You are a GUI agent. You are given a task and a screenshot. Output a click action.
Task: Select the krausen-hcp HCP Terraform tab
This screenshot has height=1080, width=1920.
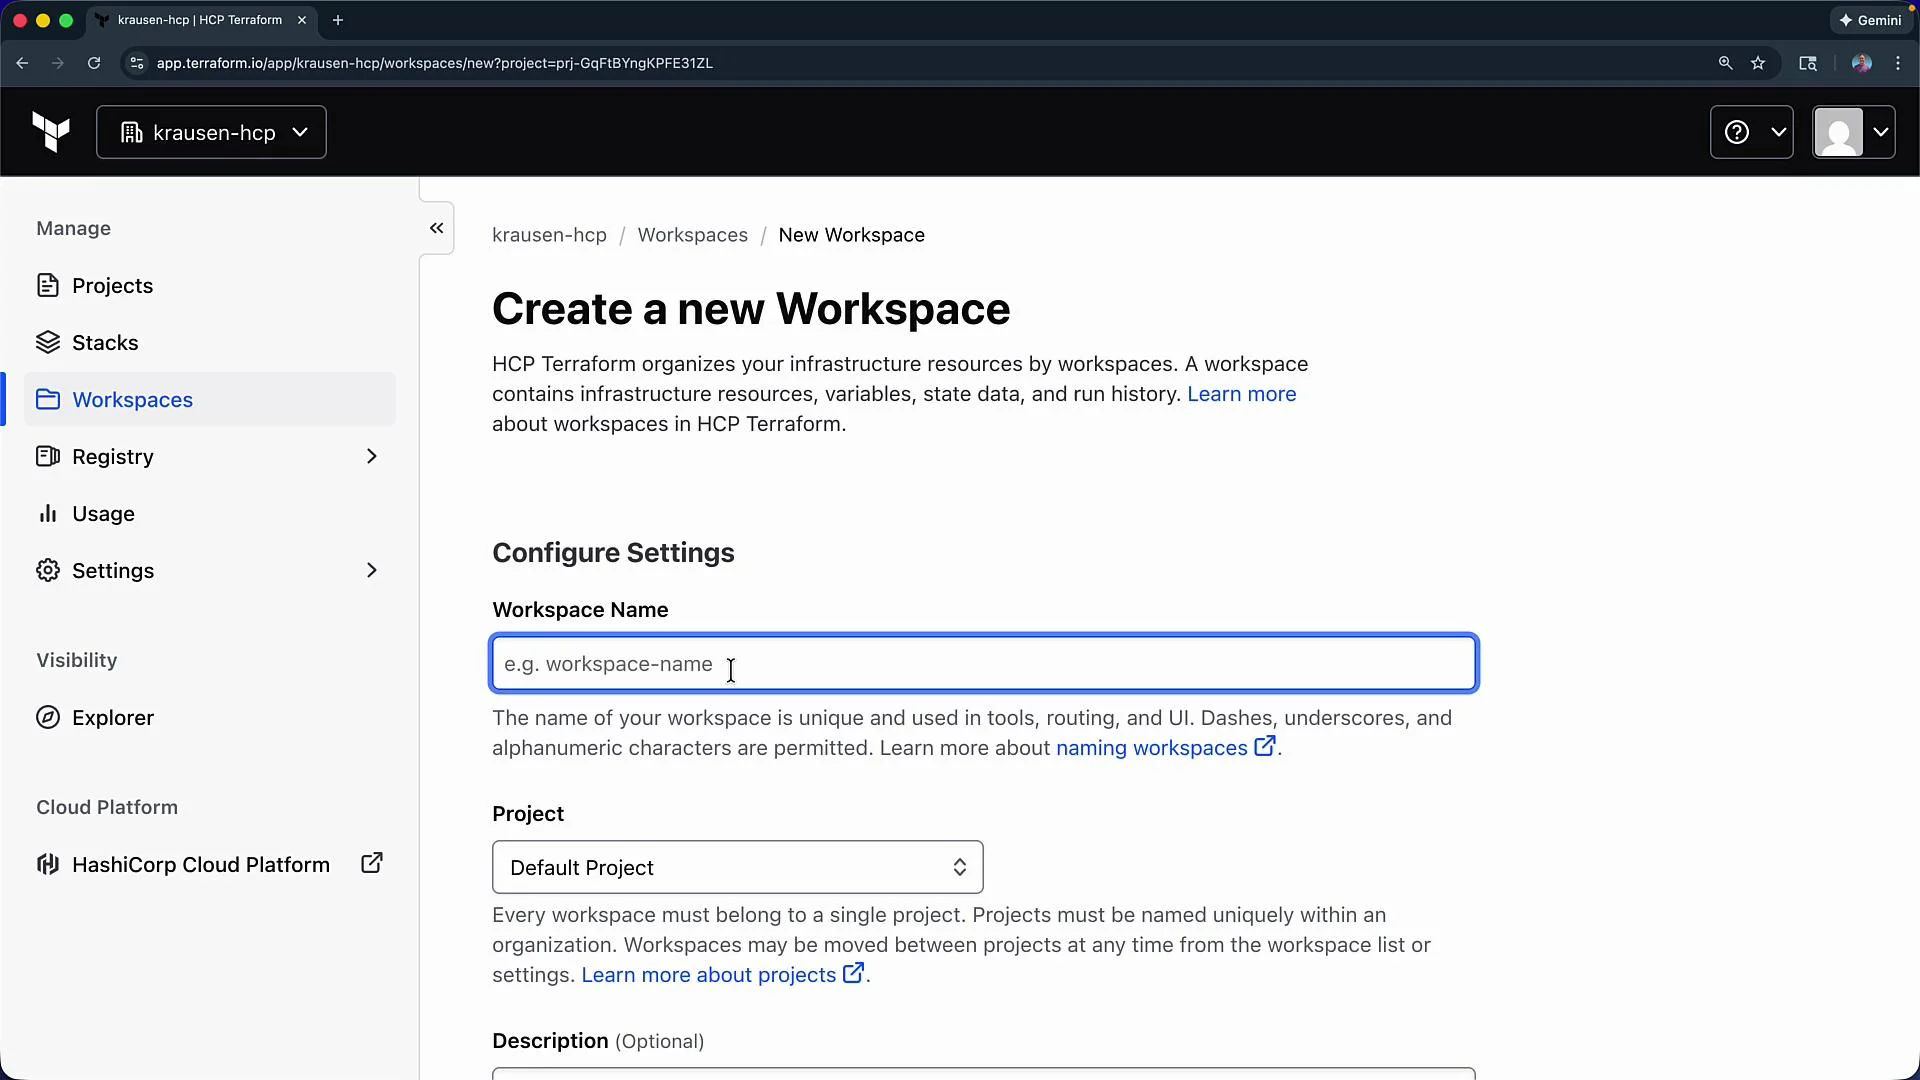(x=200, y=20)
